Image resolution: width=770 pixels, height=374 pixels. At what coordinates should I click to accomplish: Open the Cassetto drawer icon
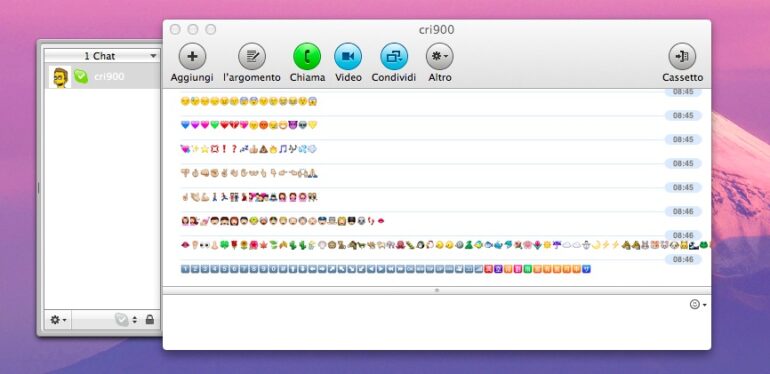[x=682, y=56]
